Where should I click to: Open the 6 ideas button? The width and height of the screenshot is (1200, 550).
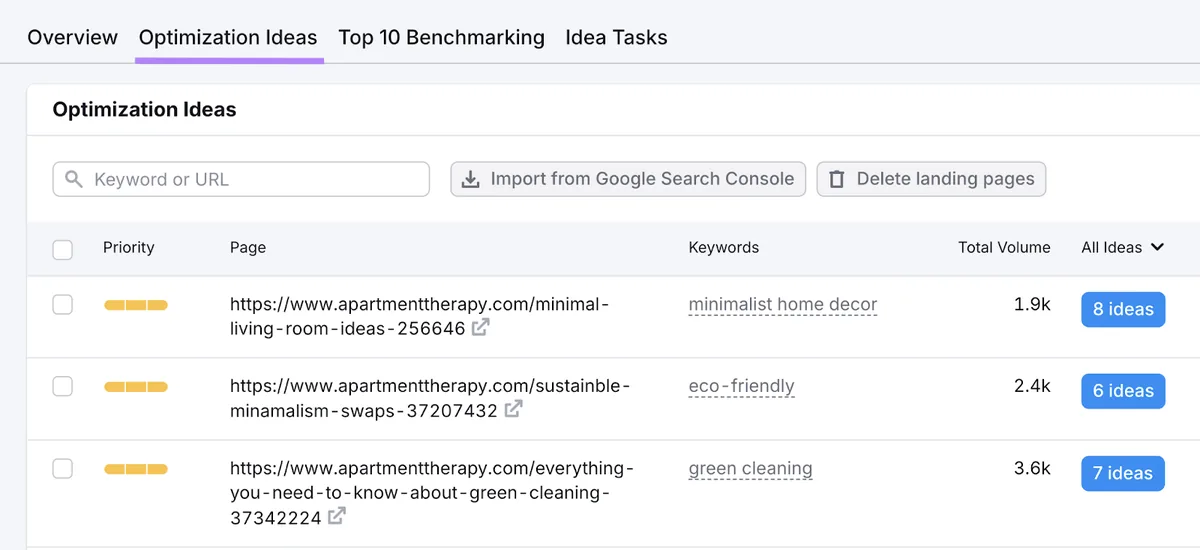coord(1123,391)
